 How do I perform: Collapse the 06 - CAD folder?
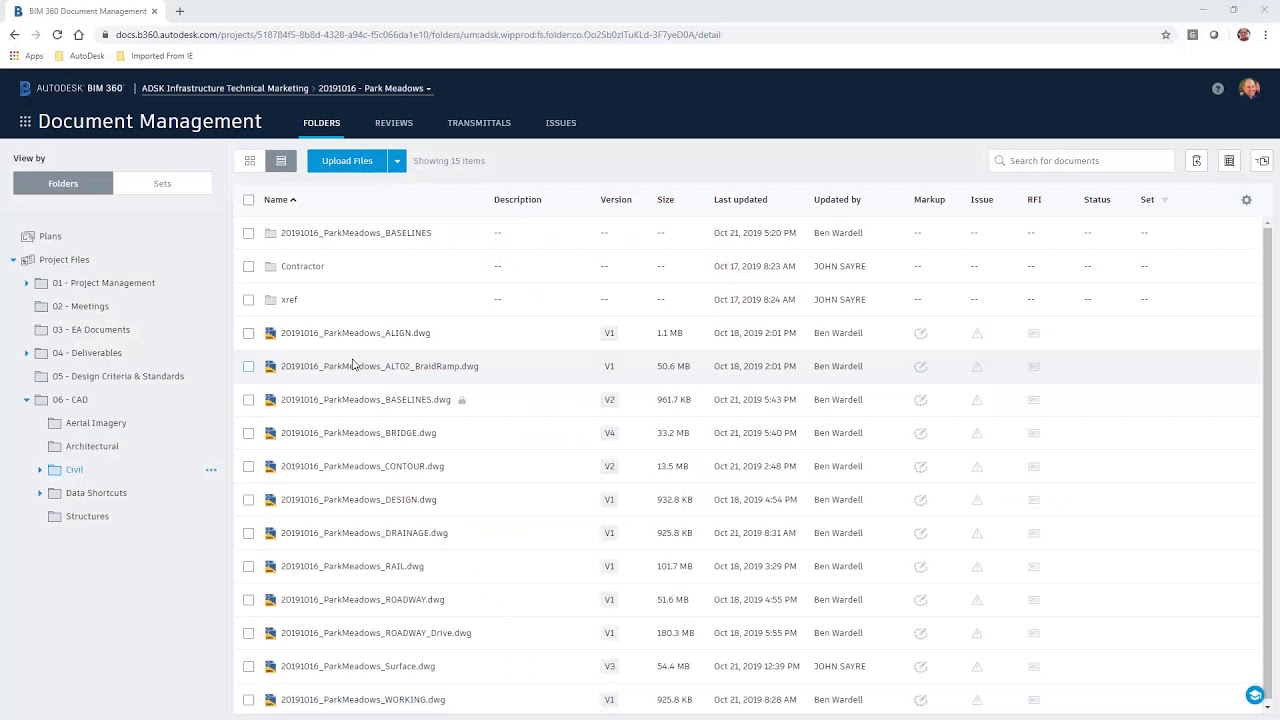(x=27, y=400)
